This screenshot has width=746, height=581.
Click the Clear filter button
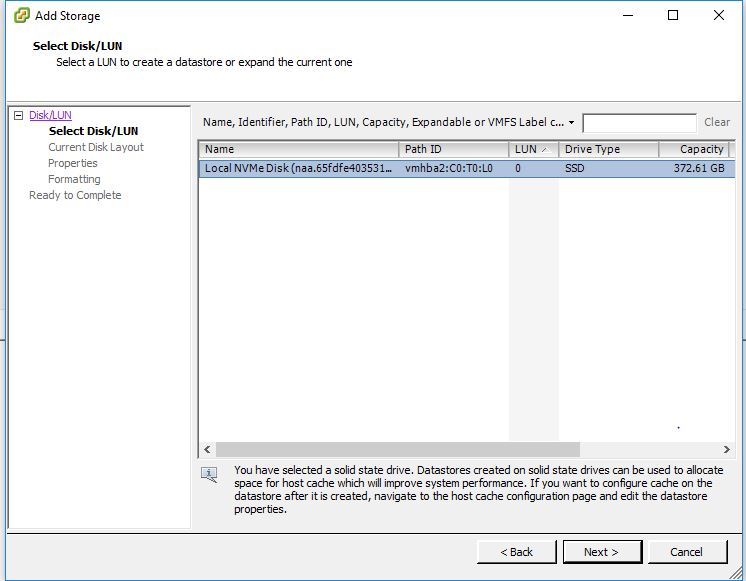pyautogui.click(x=717, y=122)
